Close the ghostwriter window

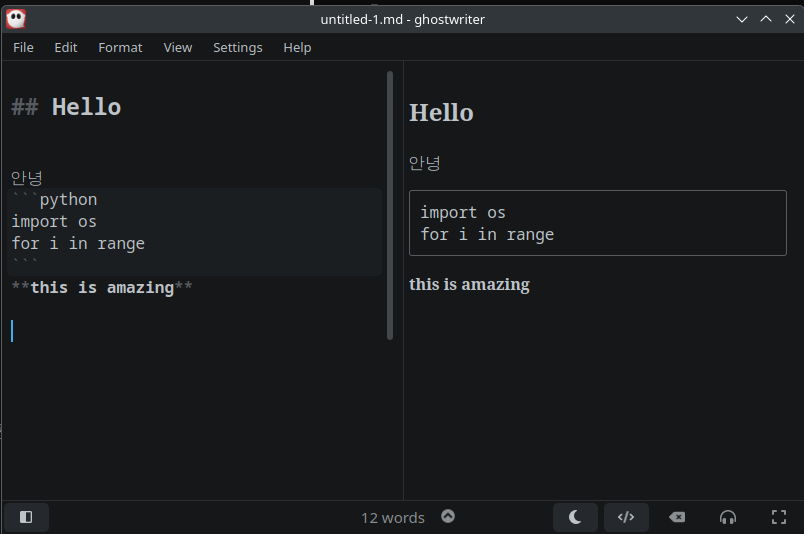coord(790,19)
